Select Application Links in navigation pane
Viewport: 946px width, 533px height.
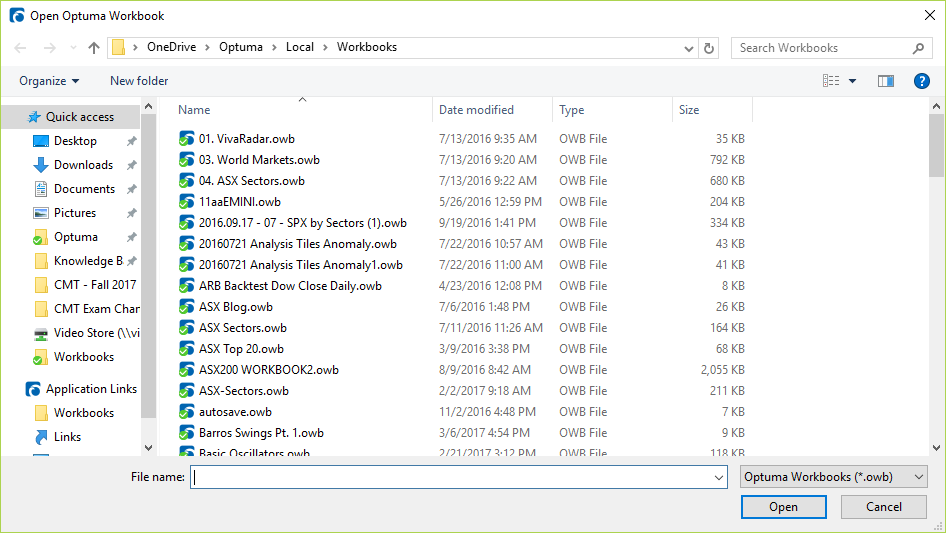tap(91, 389)
